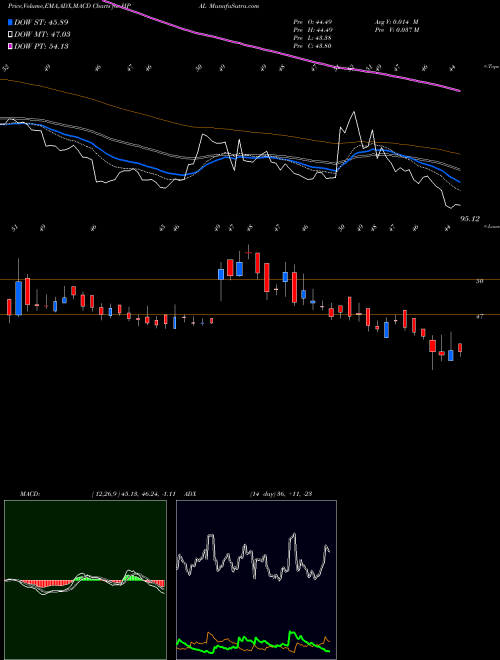
Task: Click the magenta DOW PT legend swatch
Action: point(11,46)
